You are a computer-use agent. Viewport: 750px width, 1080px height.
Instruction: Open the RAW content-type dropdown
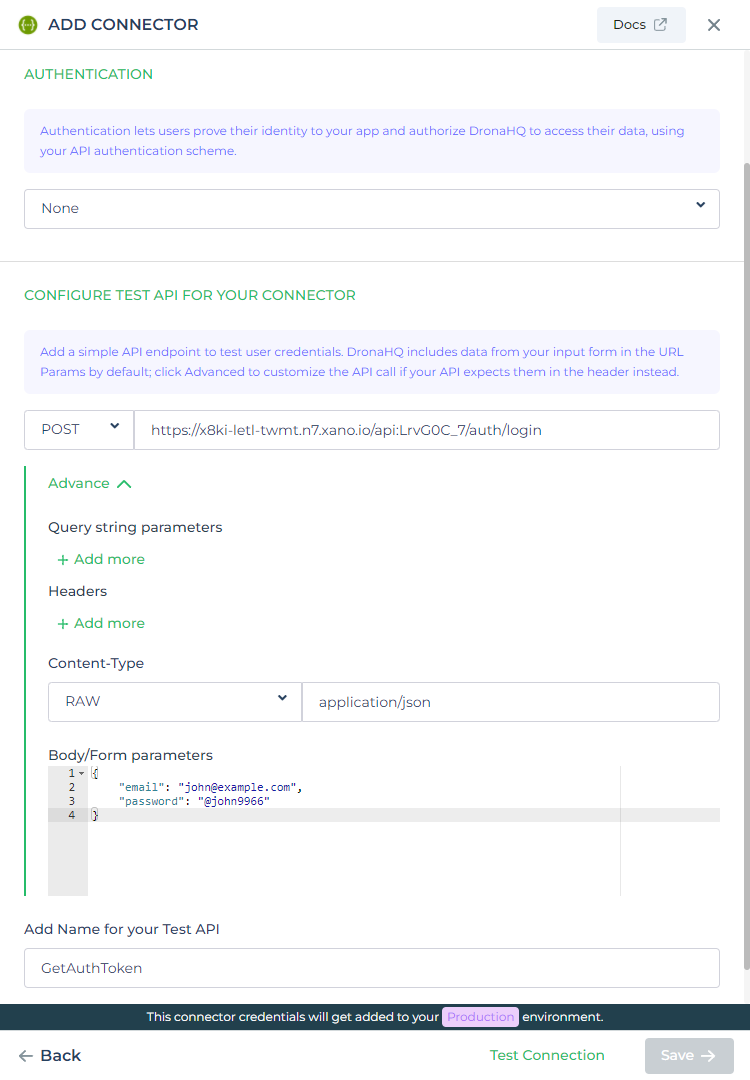tap(175, 702)
